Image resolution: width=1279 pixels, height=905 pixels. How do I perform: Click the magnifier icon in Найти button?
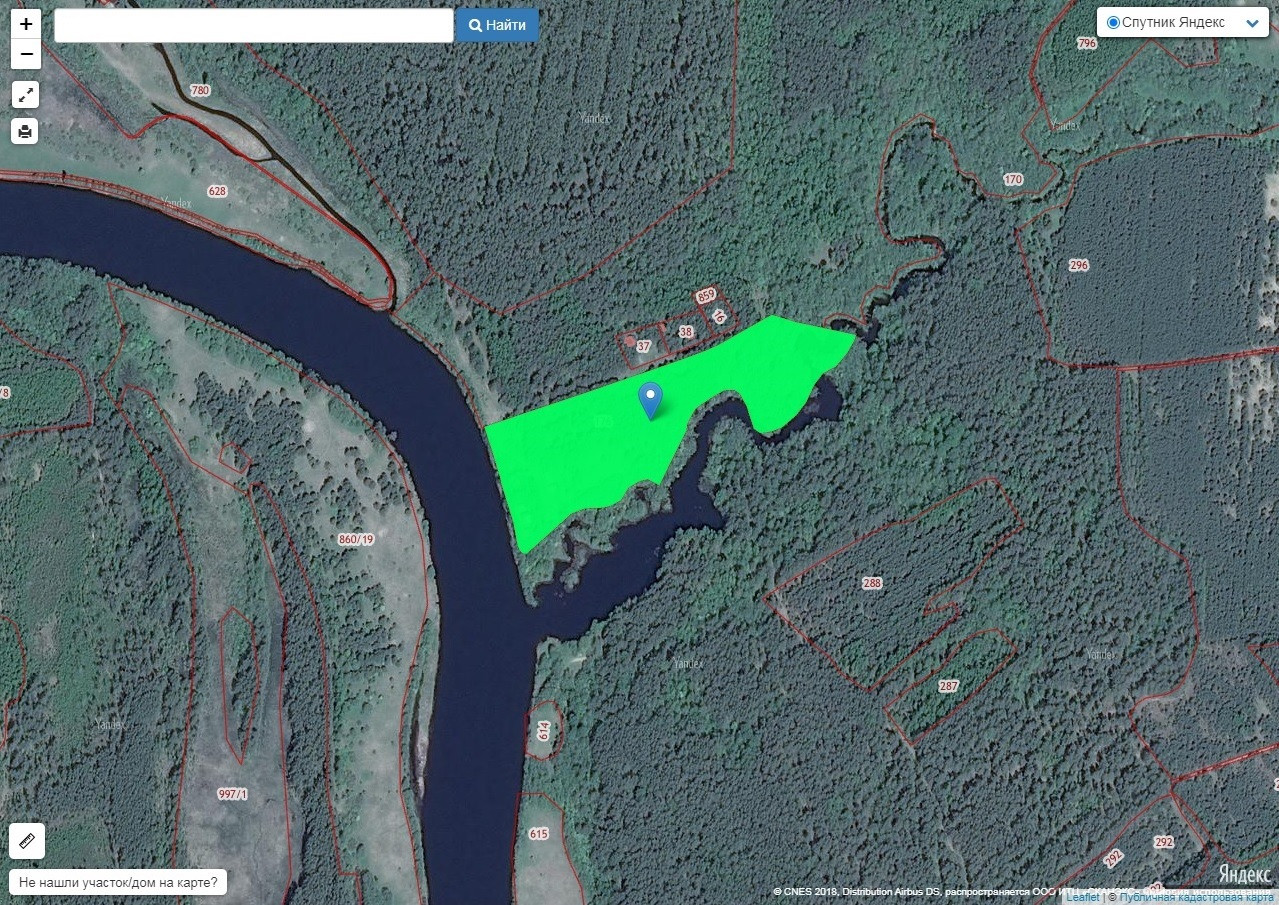(476, 26)
